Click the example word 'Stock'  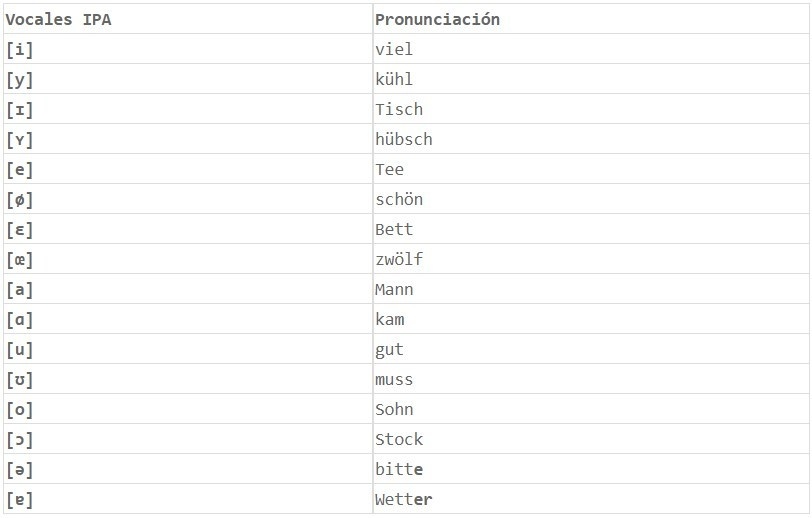click(399, 439)
